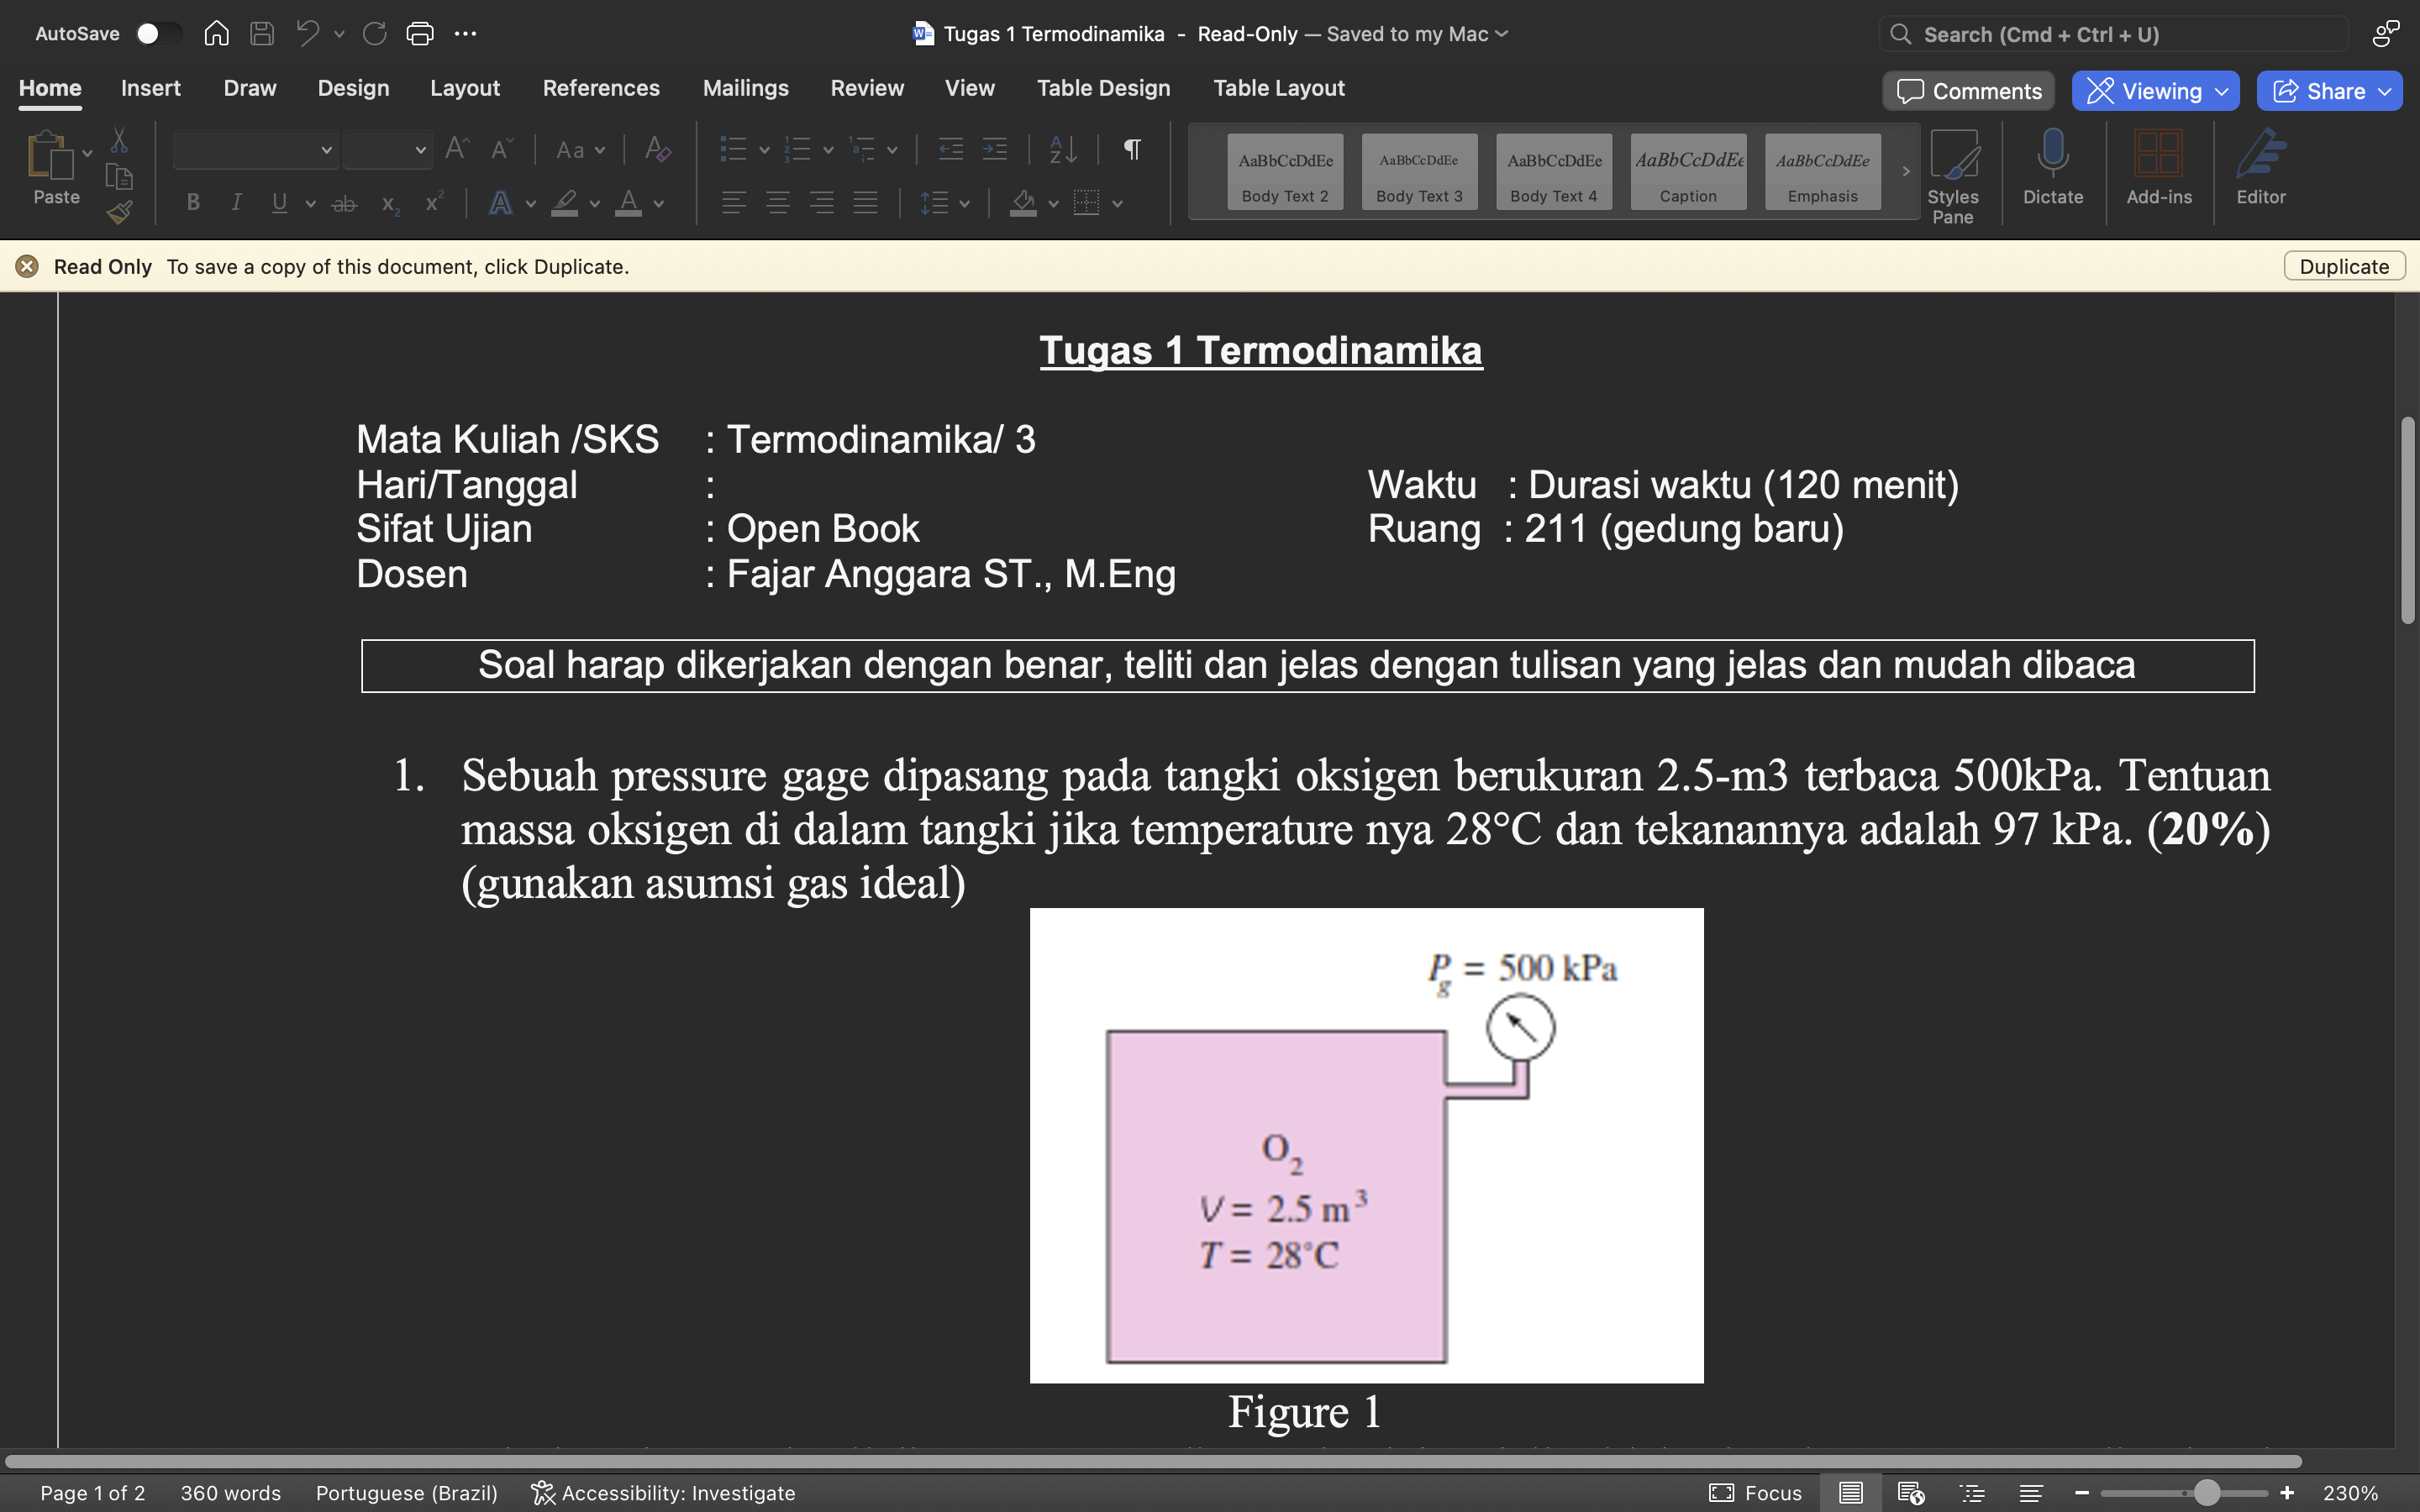
Task: Click the Clear Formatting icon
Action: point(657,149)
